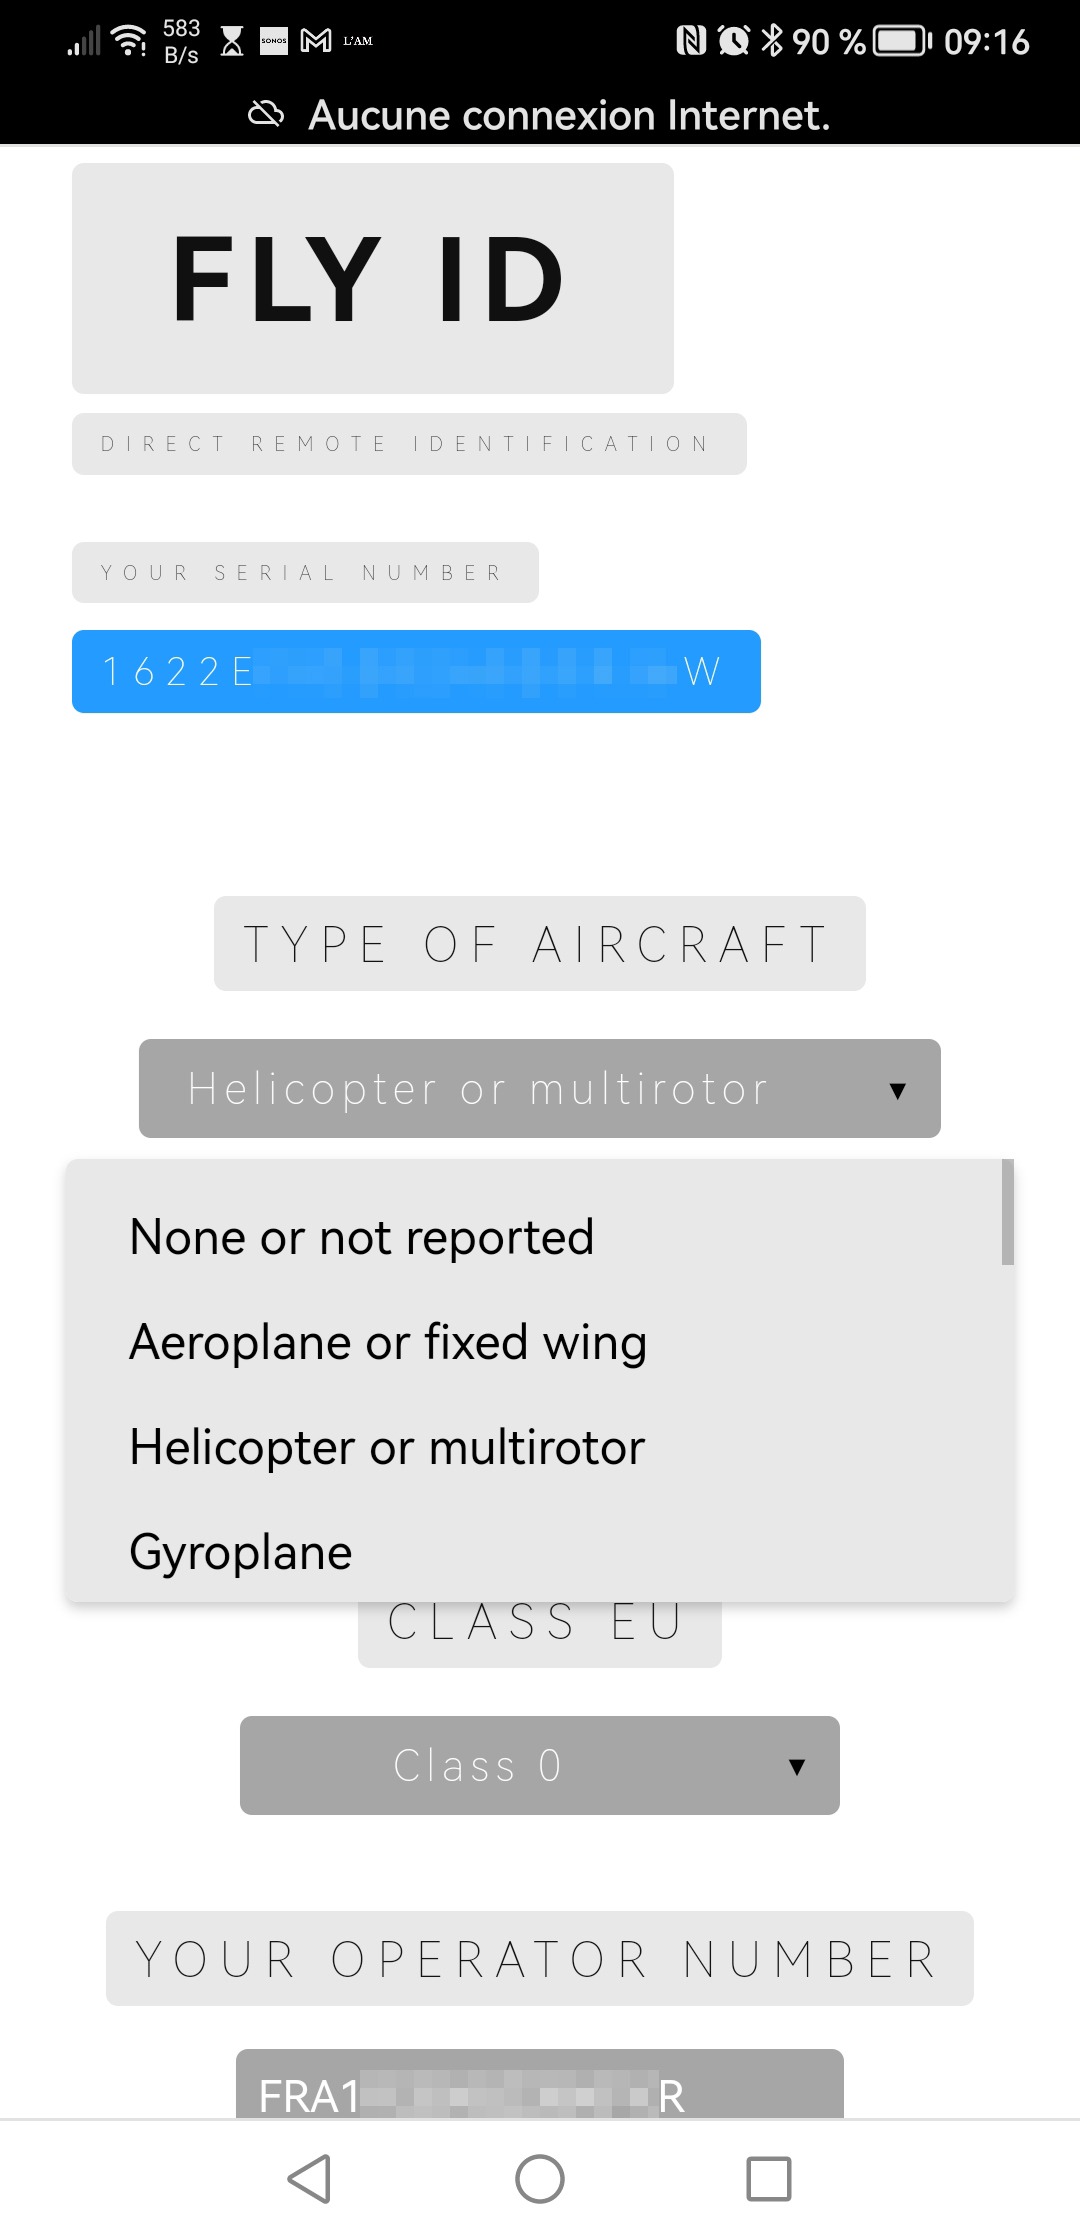The height and width of the screenshot is (2240, 1080).
Task: Tap the Wi-Fi status icon
Action: pyautogui.click(x=130, y=40)
